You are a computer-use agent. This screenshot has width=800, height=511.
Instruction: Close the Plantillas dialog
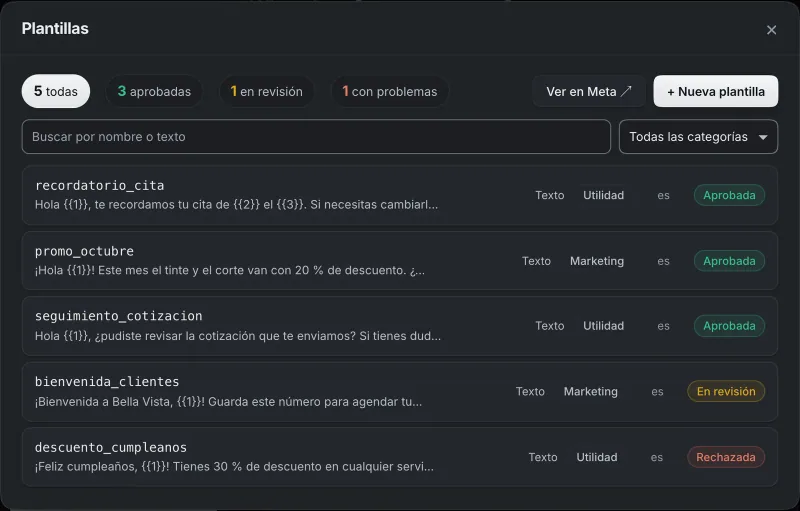tap(771, 30)
